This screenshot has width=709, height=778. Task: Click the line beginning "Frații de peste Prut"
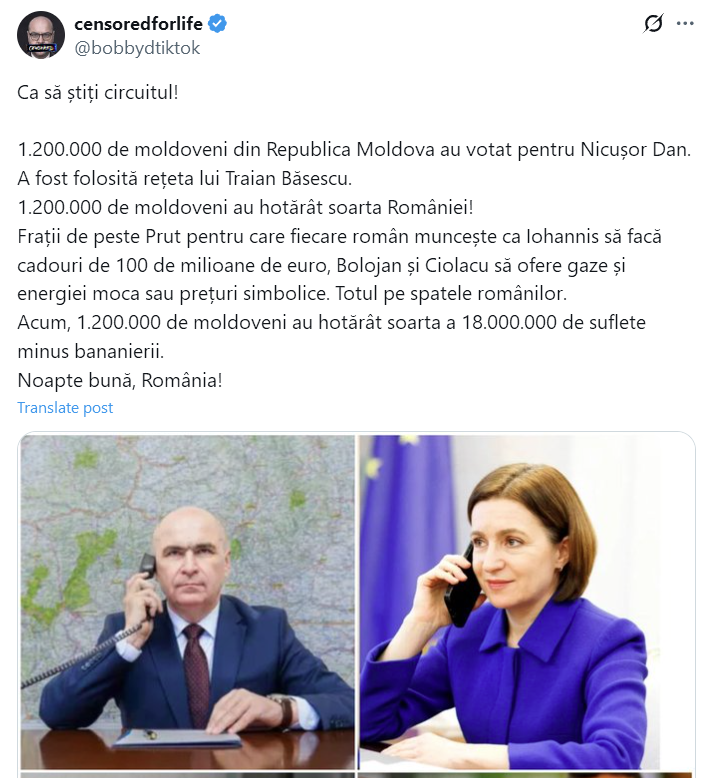point(340,237)
